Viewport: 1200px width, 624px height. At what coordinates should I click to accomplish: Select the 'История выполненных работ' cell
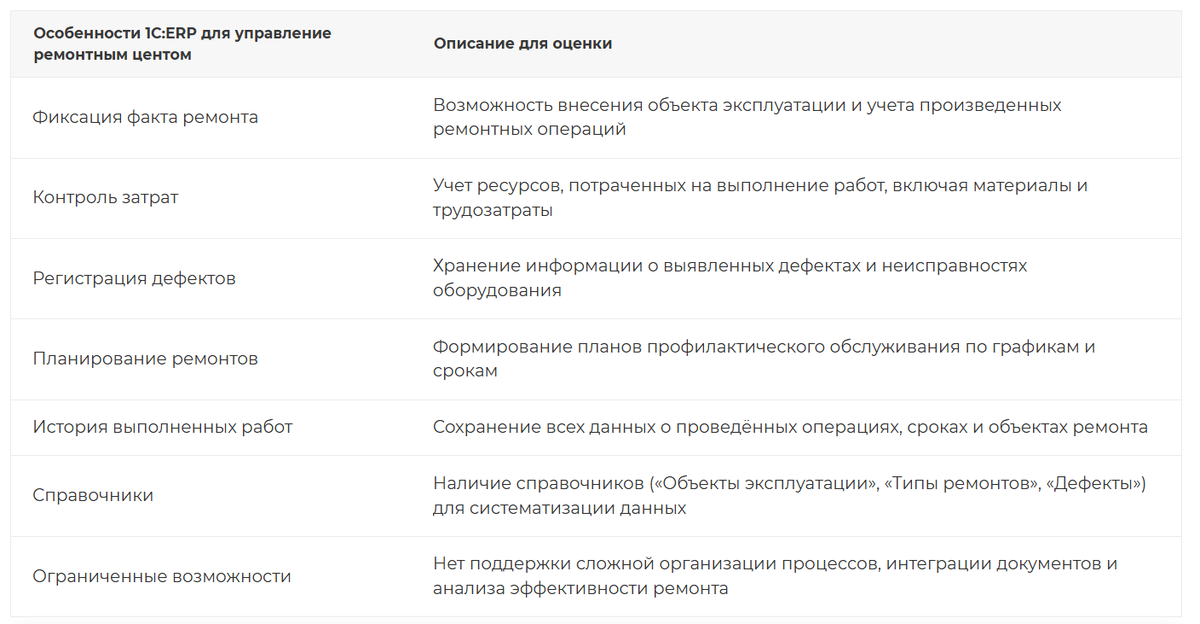coord(163,427)
